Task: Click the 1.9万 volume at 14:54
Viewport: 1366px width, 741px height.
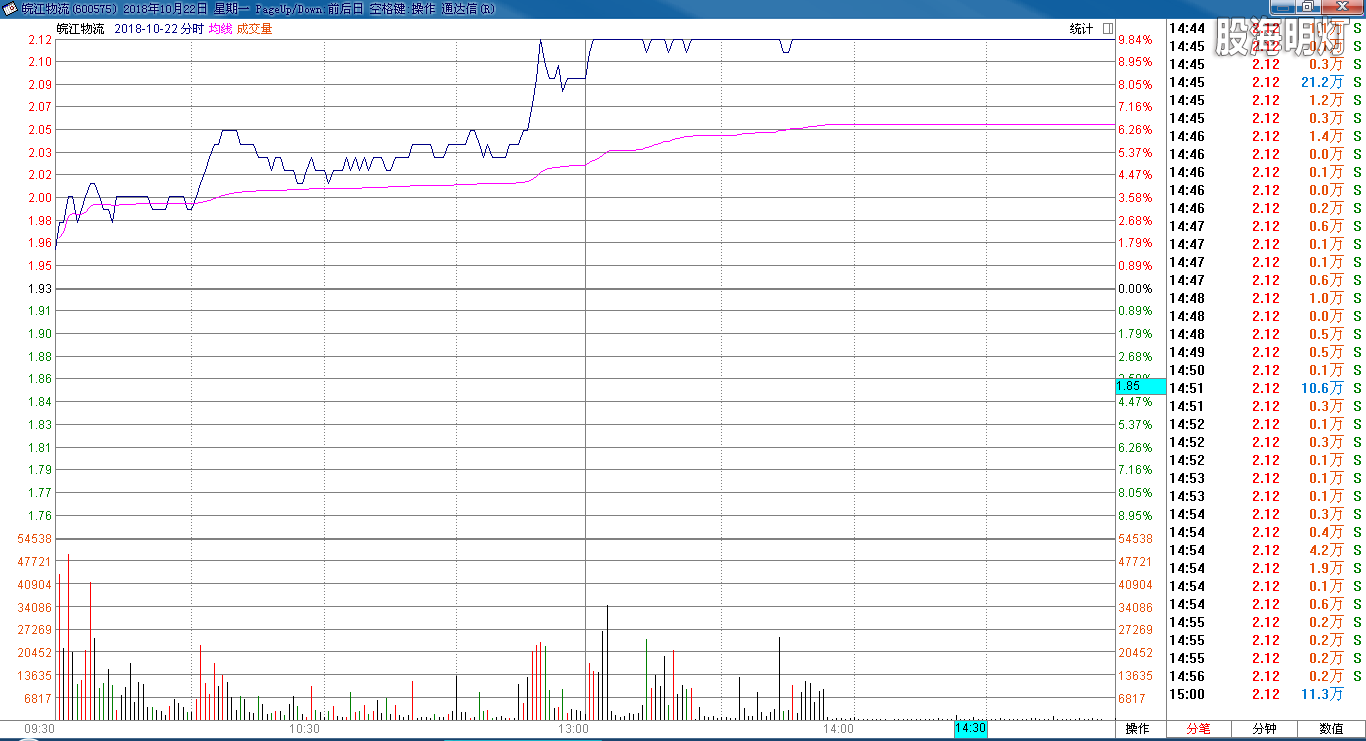Action: tap(1326, 568)
